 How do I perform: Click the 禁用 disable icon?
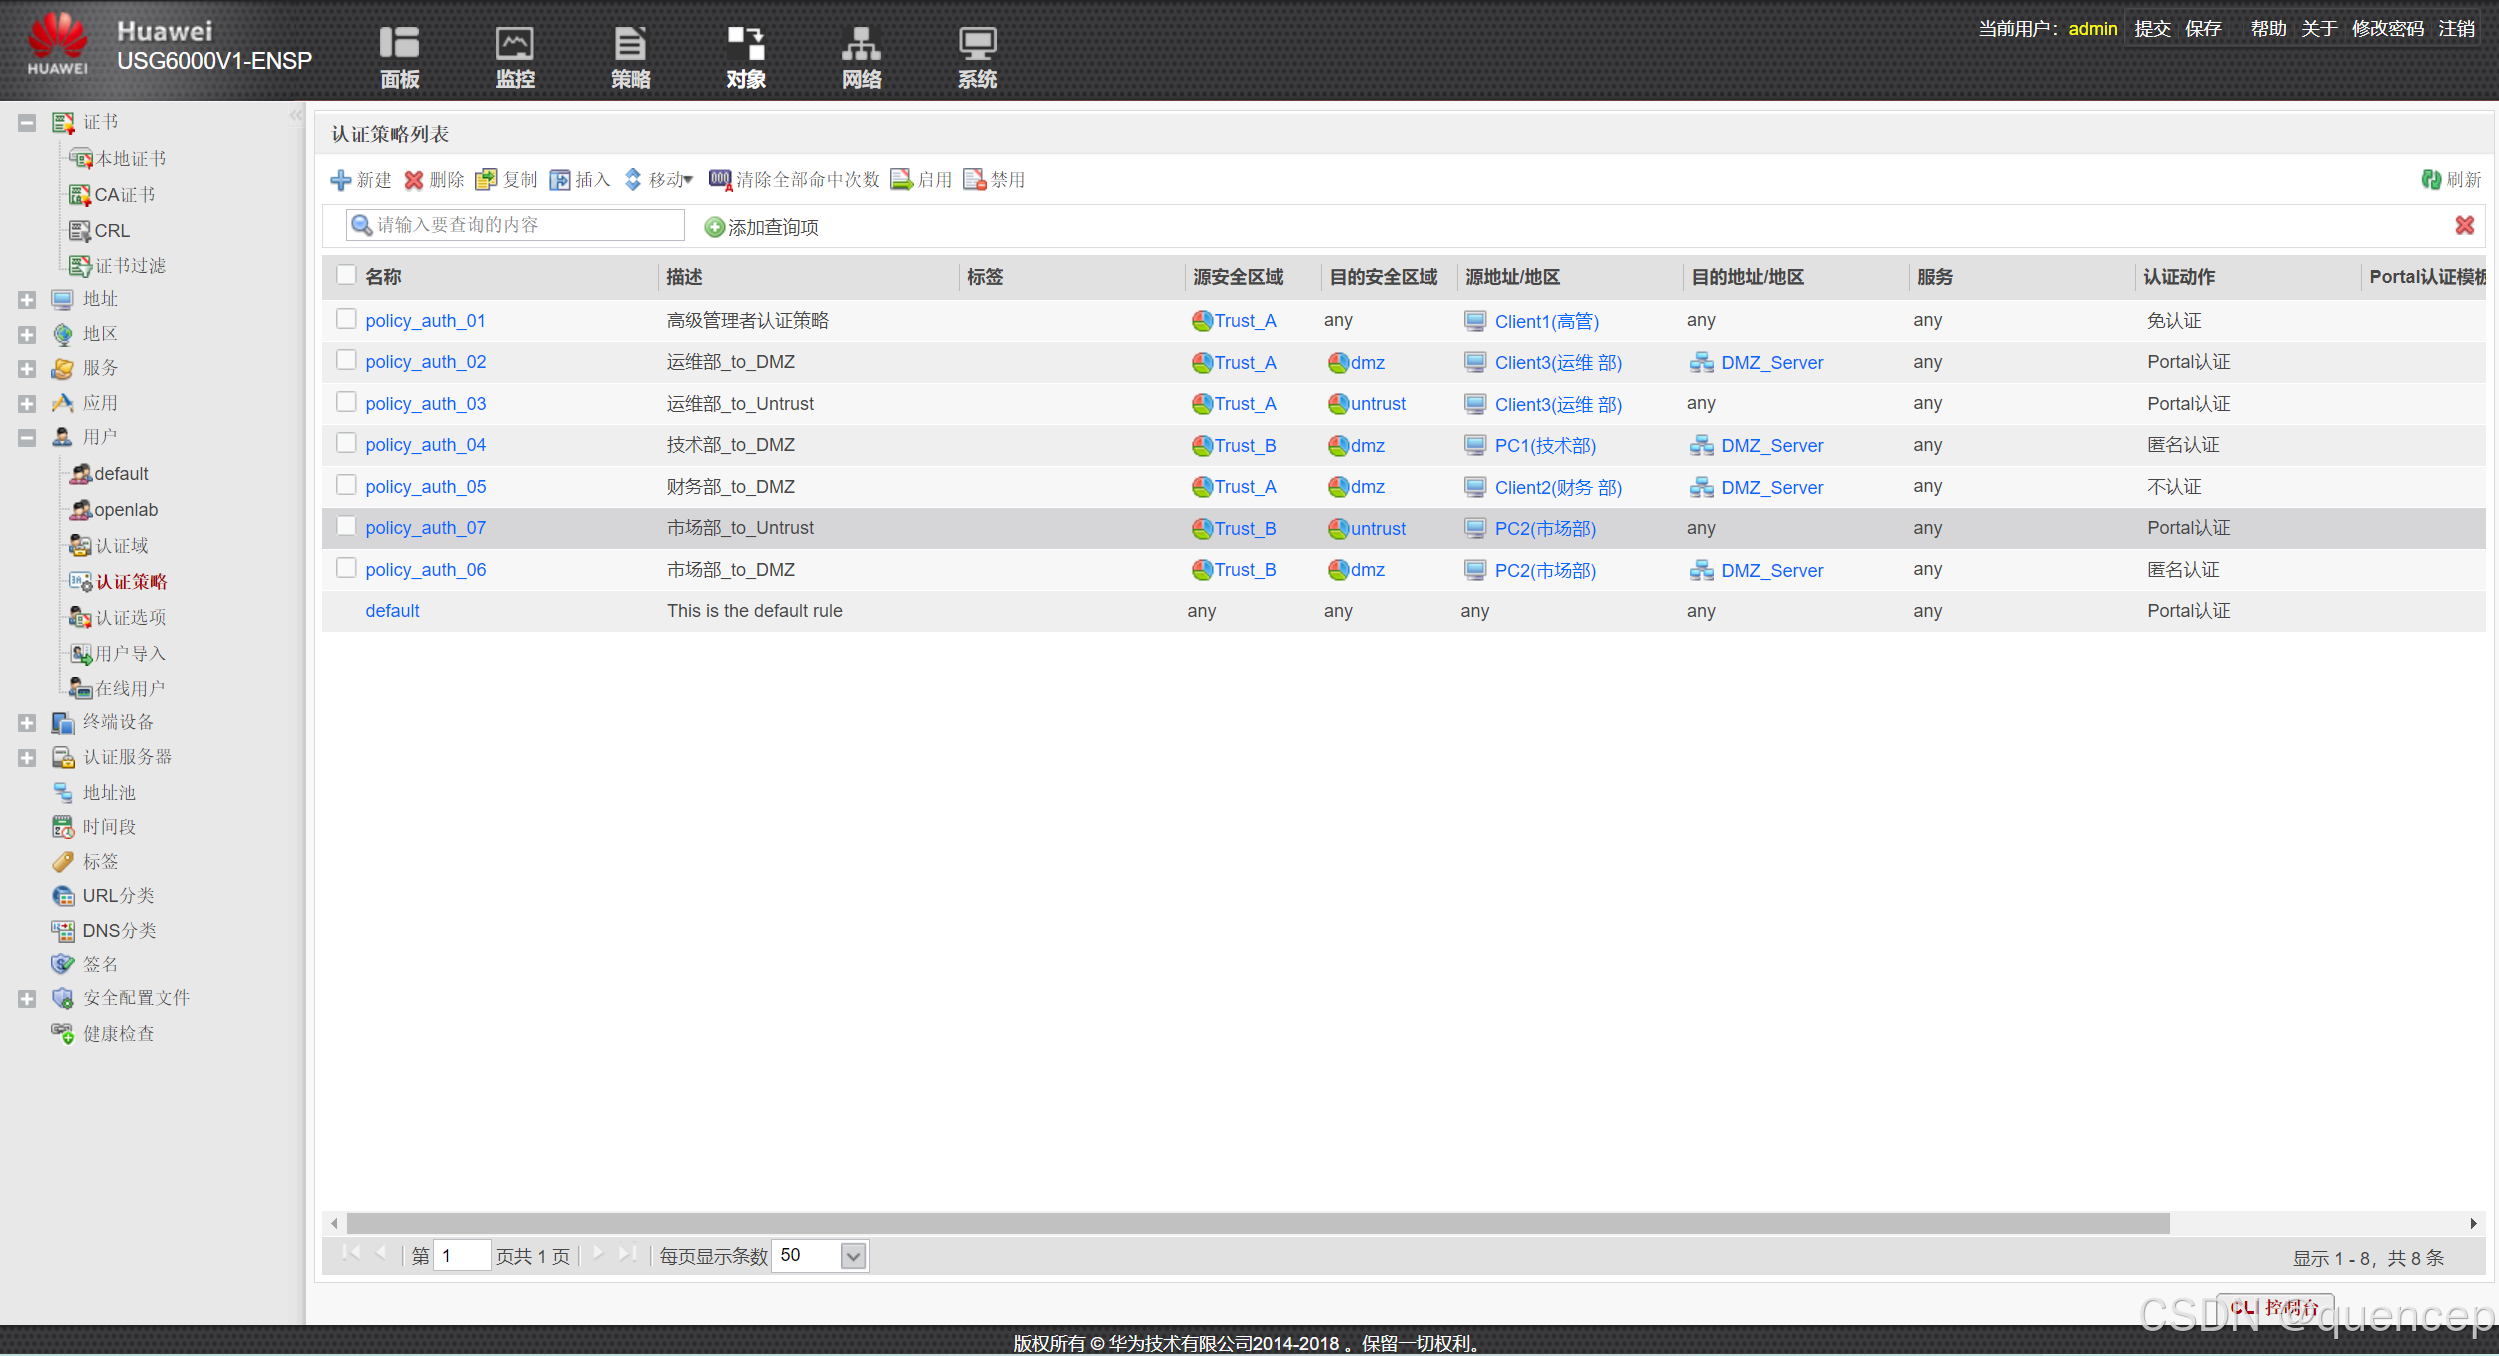tap(974, 180)
